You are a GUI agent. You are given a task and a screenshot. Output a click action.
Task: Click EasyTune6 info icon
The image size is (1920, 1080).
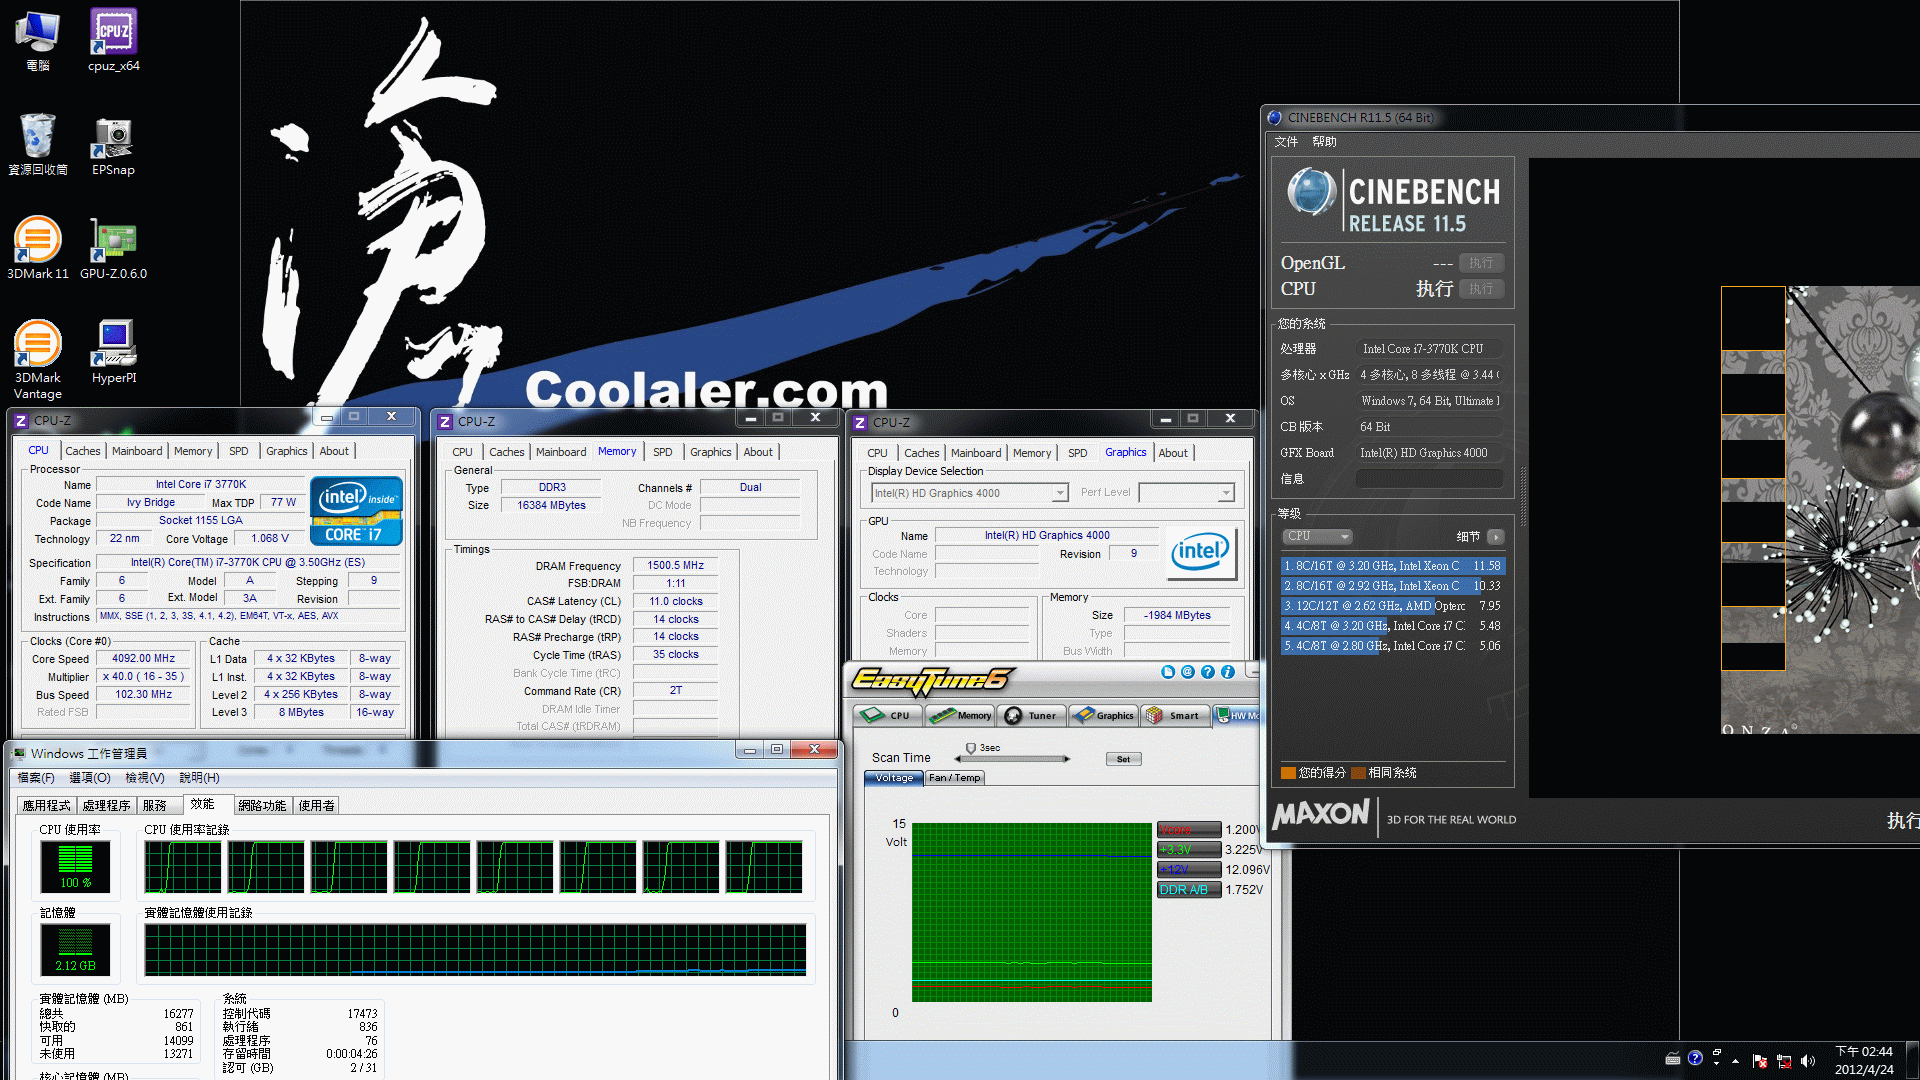click(x=1228, y=672)
